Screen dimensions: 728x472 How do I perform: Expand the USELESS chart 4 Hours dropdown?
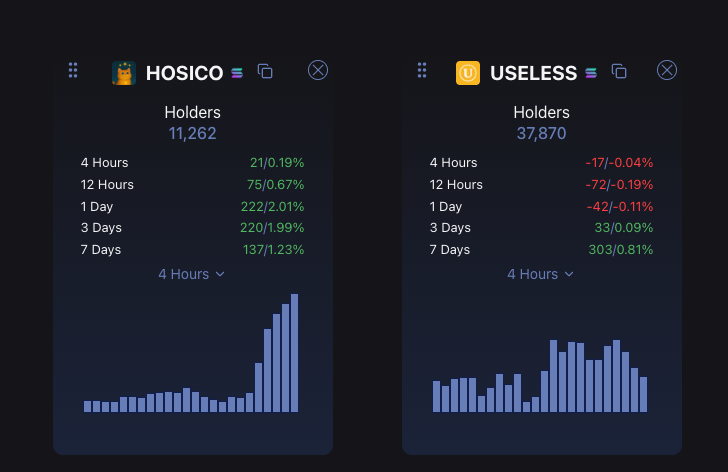(x=541, y=274)
